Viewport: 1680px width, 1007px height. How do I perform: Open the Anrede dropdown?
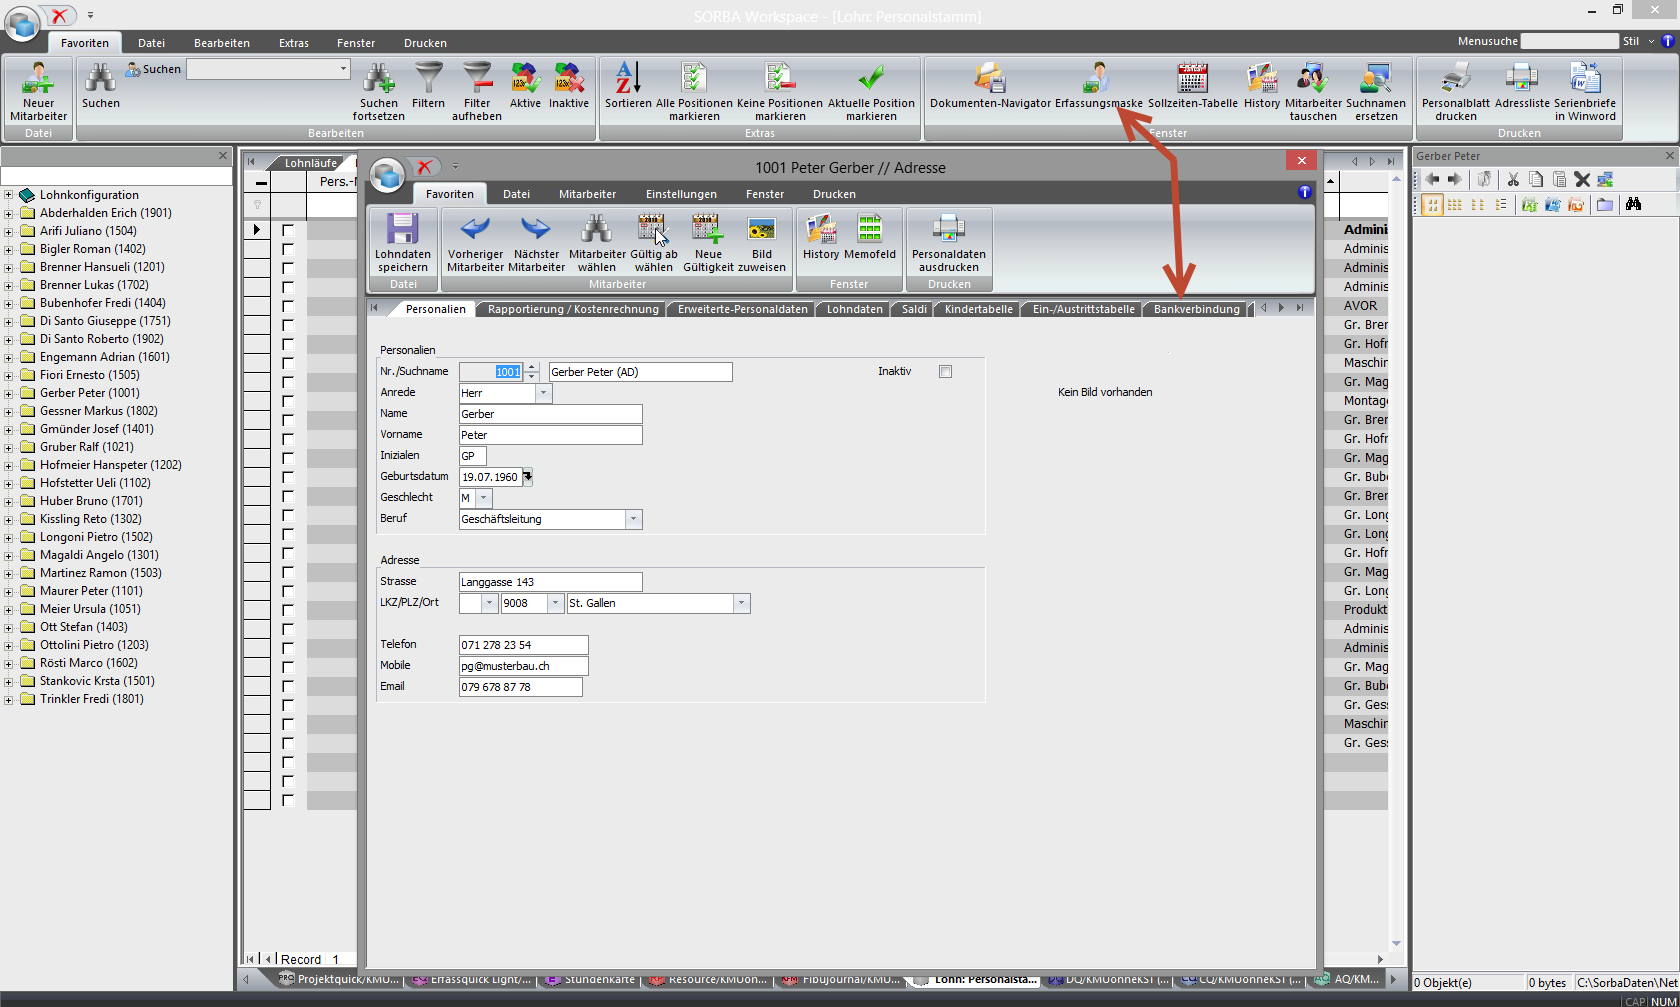click(544, 393)
